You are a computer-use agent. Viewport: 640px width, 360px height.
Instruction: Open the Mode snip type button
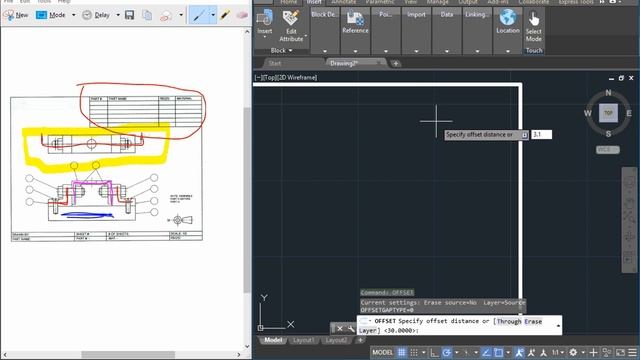(x=51, y=15)
